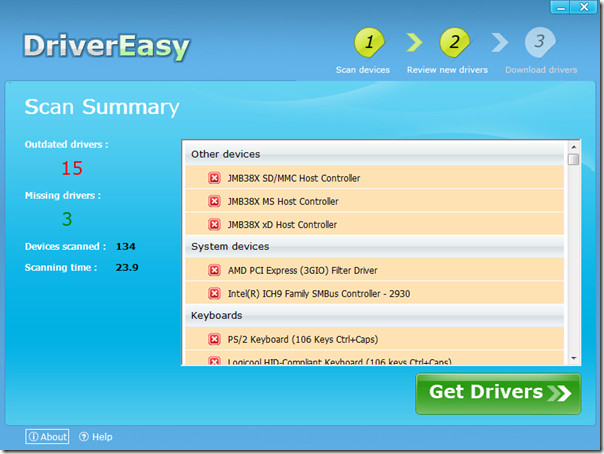Open the Help link
The image size is (604, 454).
[x=96, y=437]
